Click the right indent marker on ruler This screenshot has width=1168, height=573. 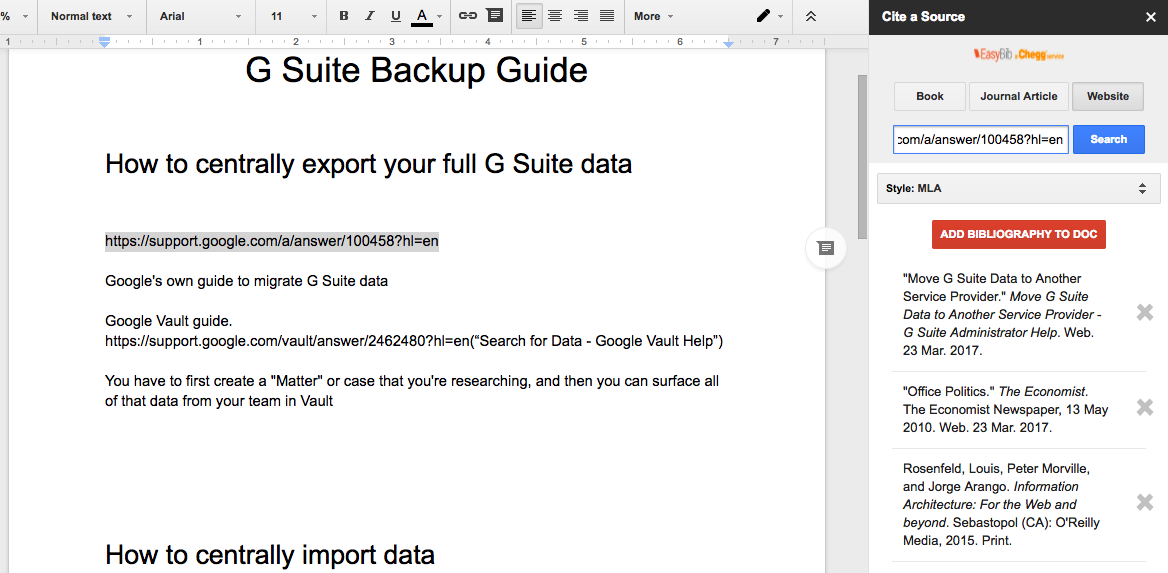[729, 45]
